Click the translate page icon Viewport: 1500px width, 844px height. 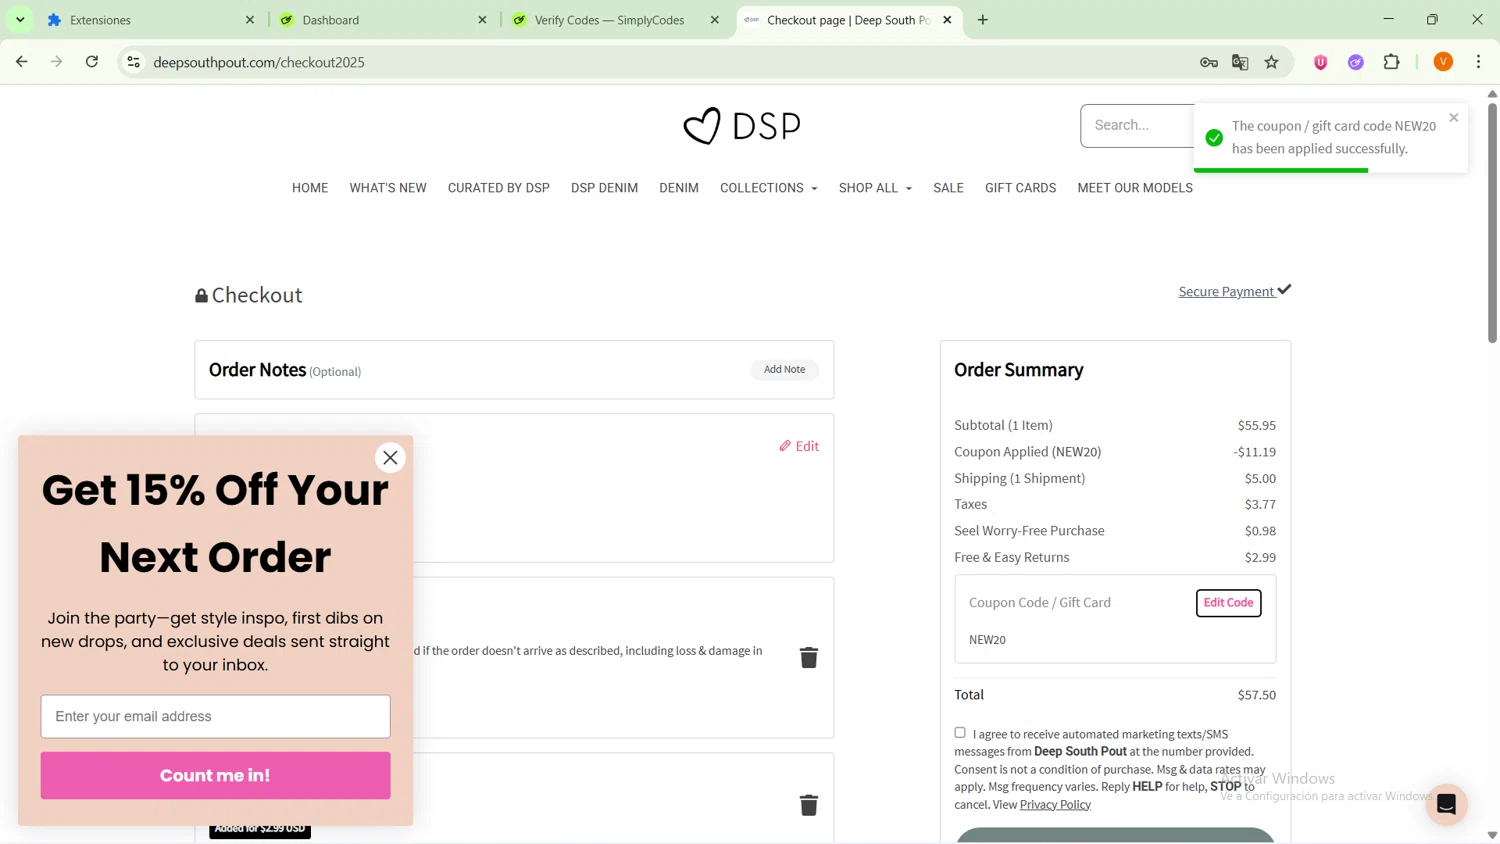1240,62
